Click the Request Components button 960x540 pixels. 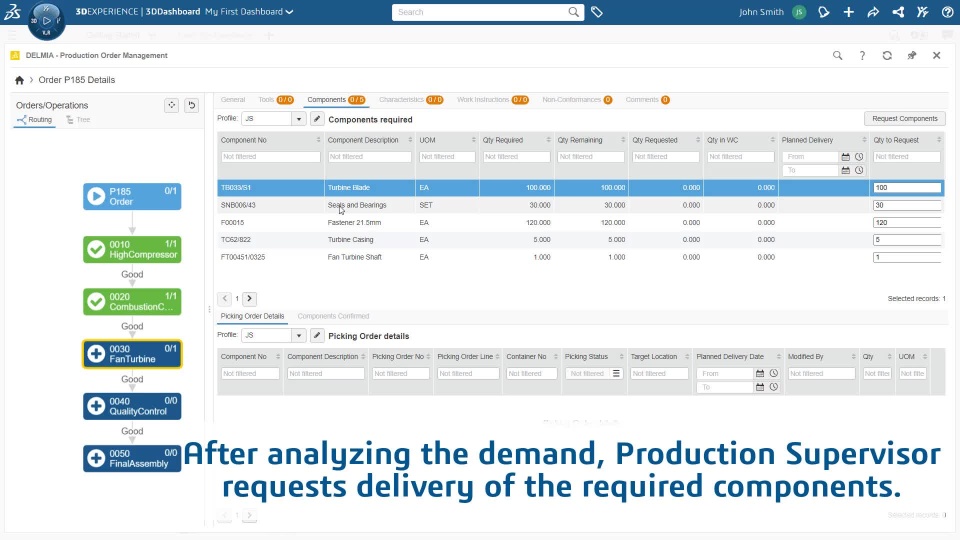tap(905, 119)
